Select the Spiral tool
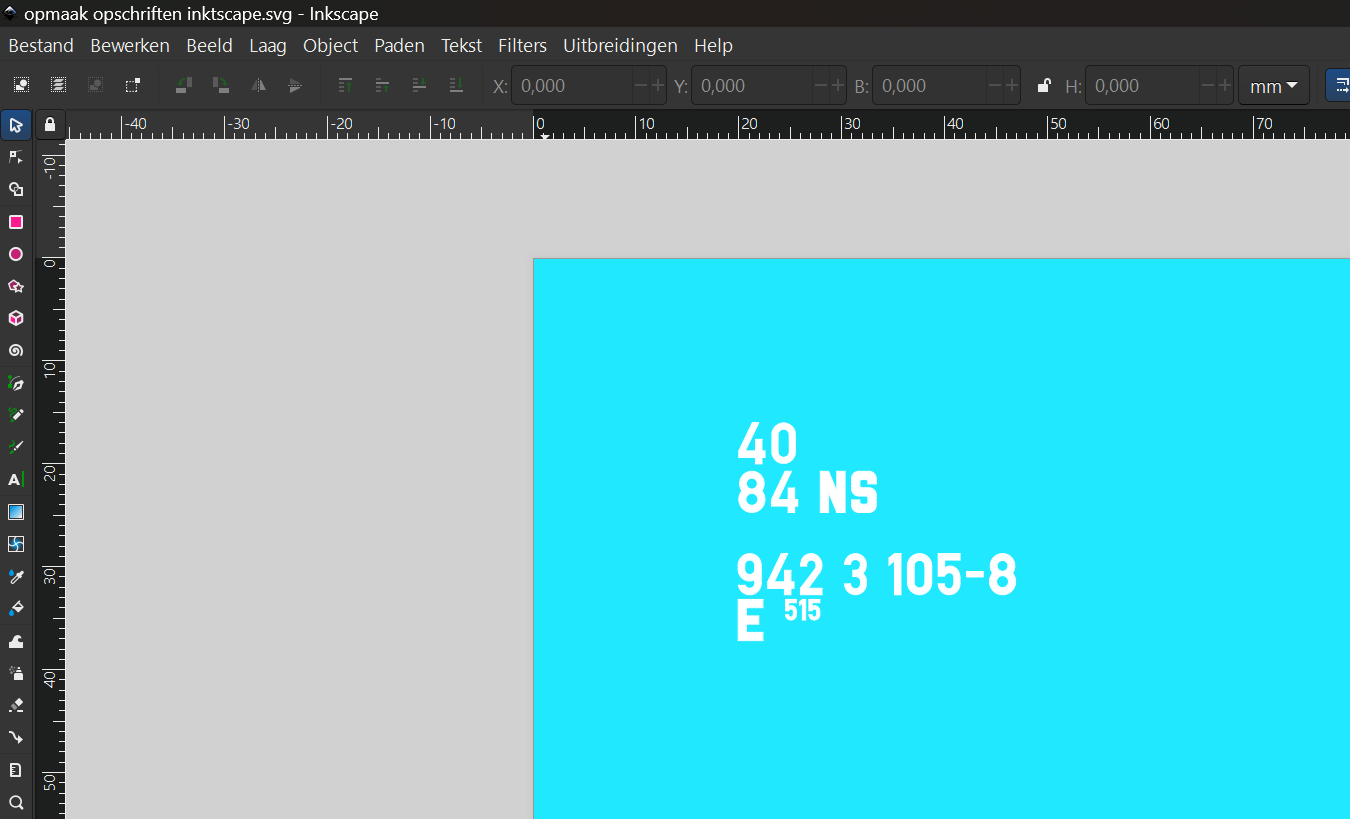This screenshot has width=1350, height=819. 16,350
